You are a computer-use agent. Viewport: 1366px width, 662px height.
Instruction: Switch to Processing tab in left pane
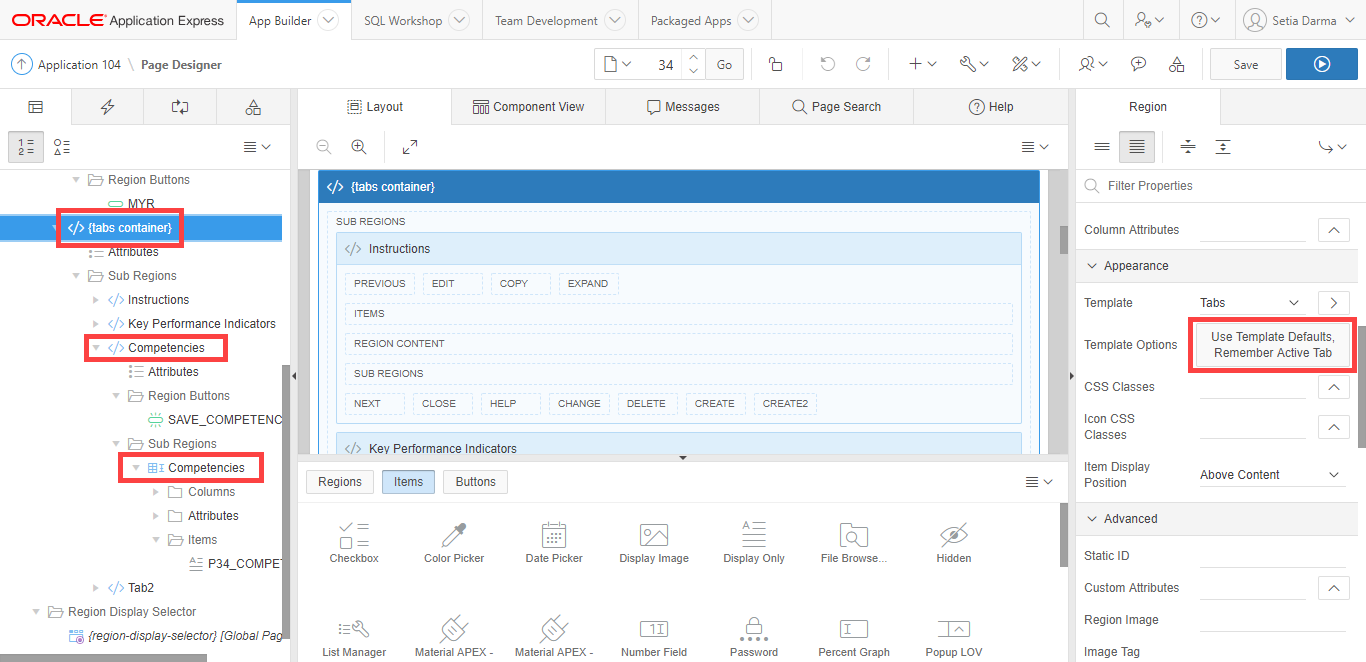[180, 107]
